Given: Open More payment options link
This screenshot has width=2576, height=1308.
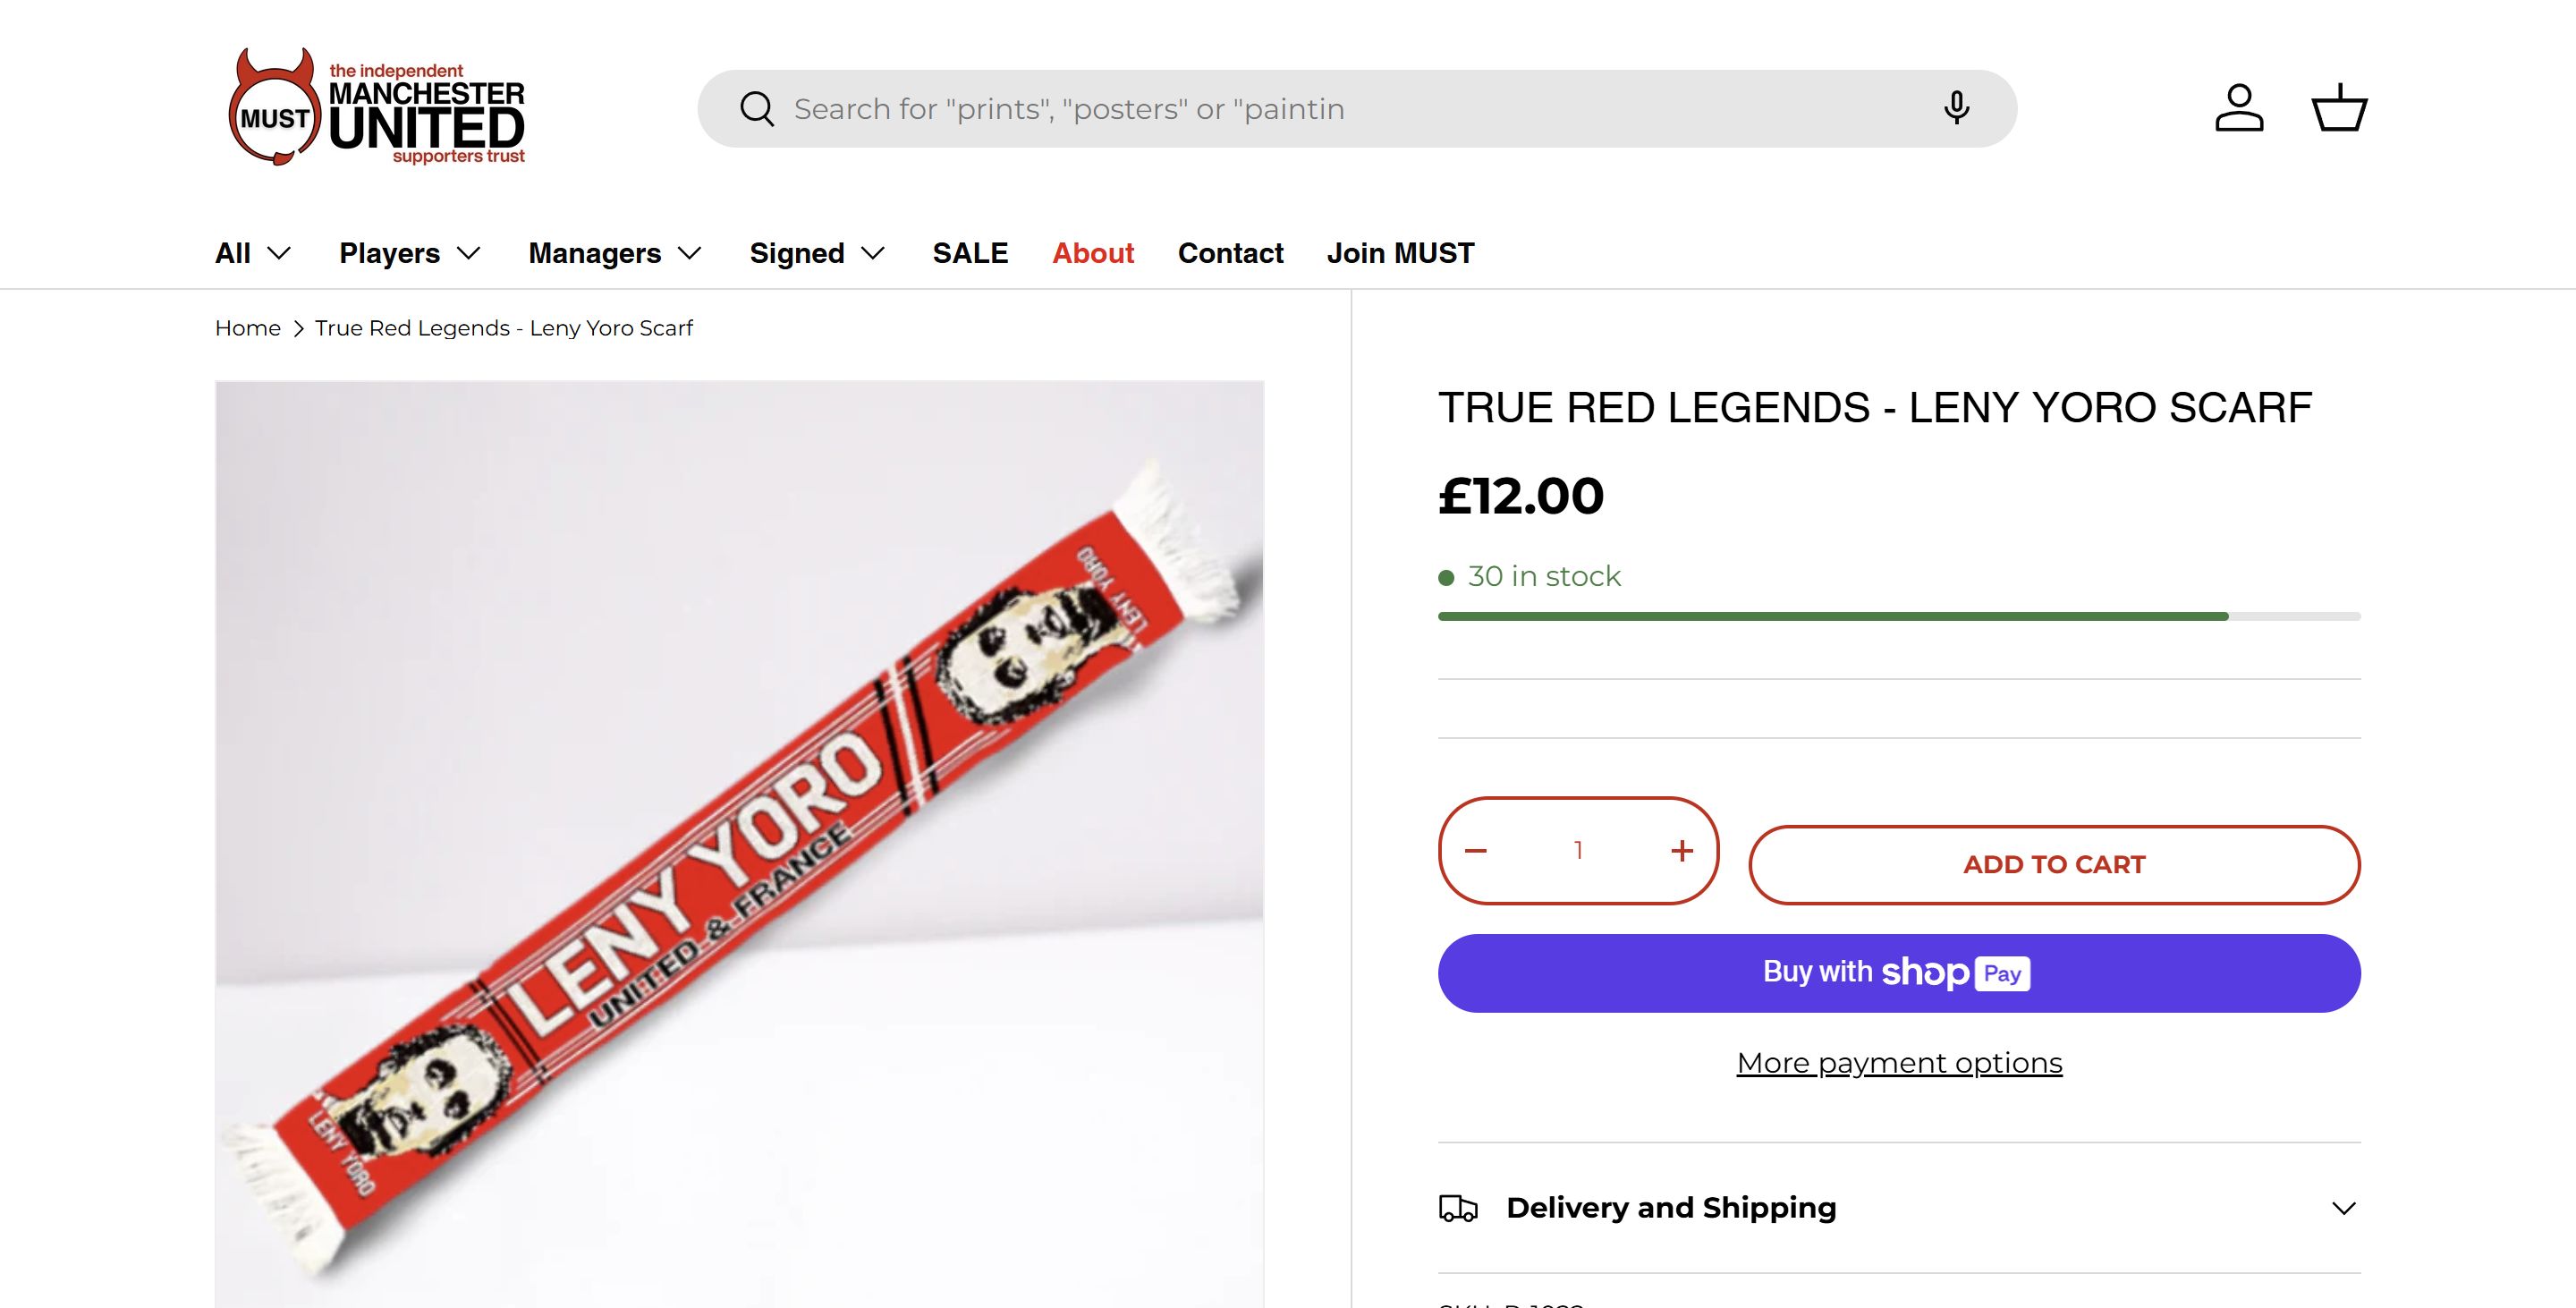Looking at the screenshot, I should 1898,1063.
